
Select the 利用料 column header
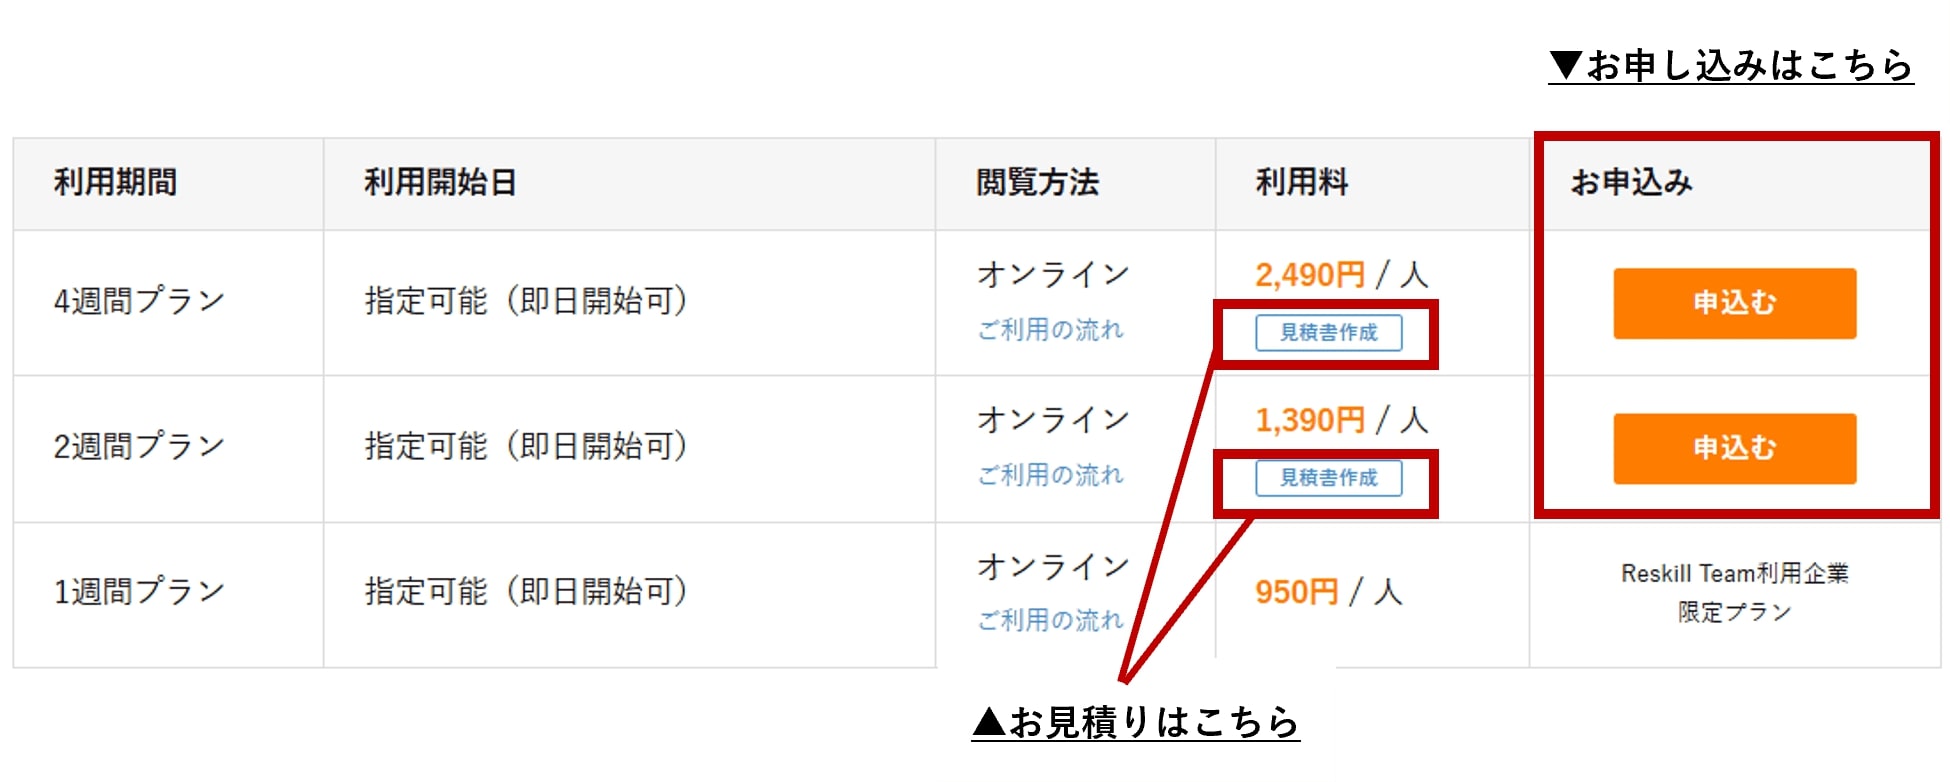pyautogui.click(x=1301, y=182)
